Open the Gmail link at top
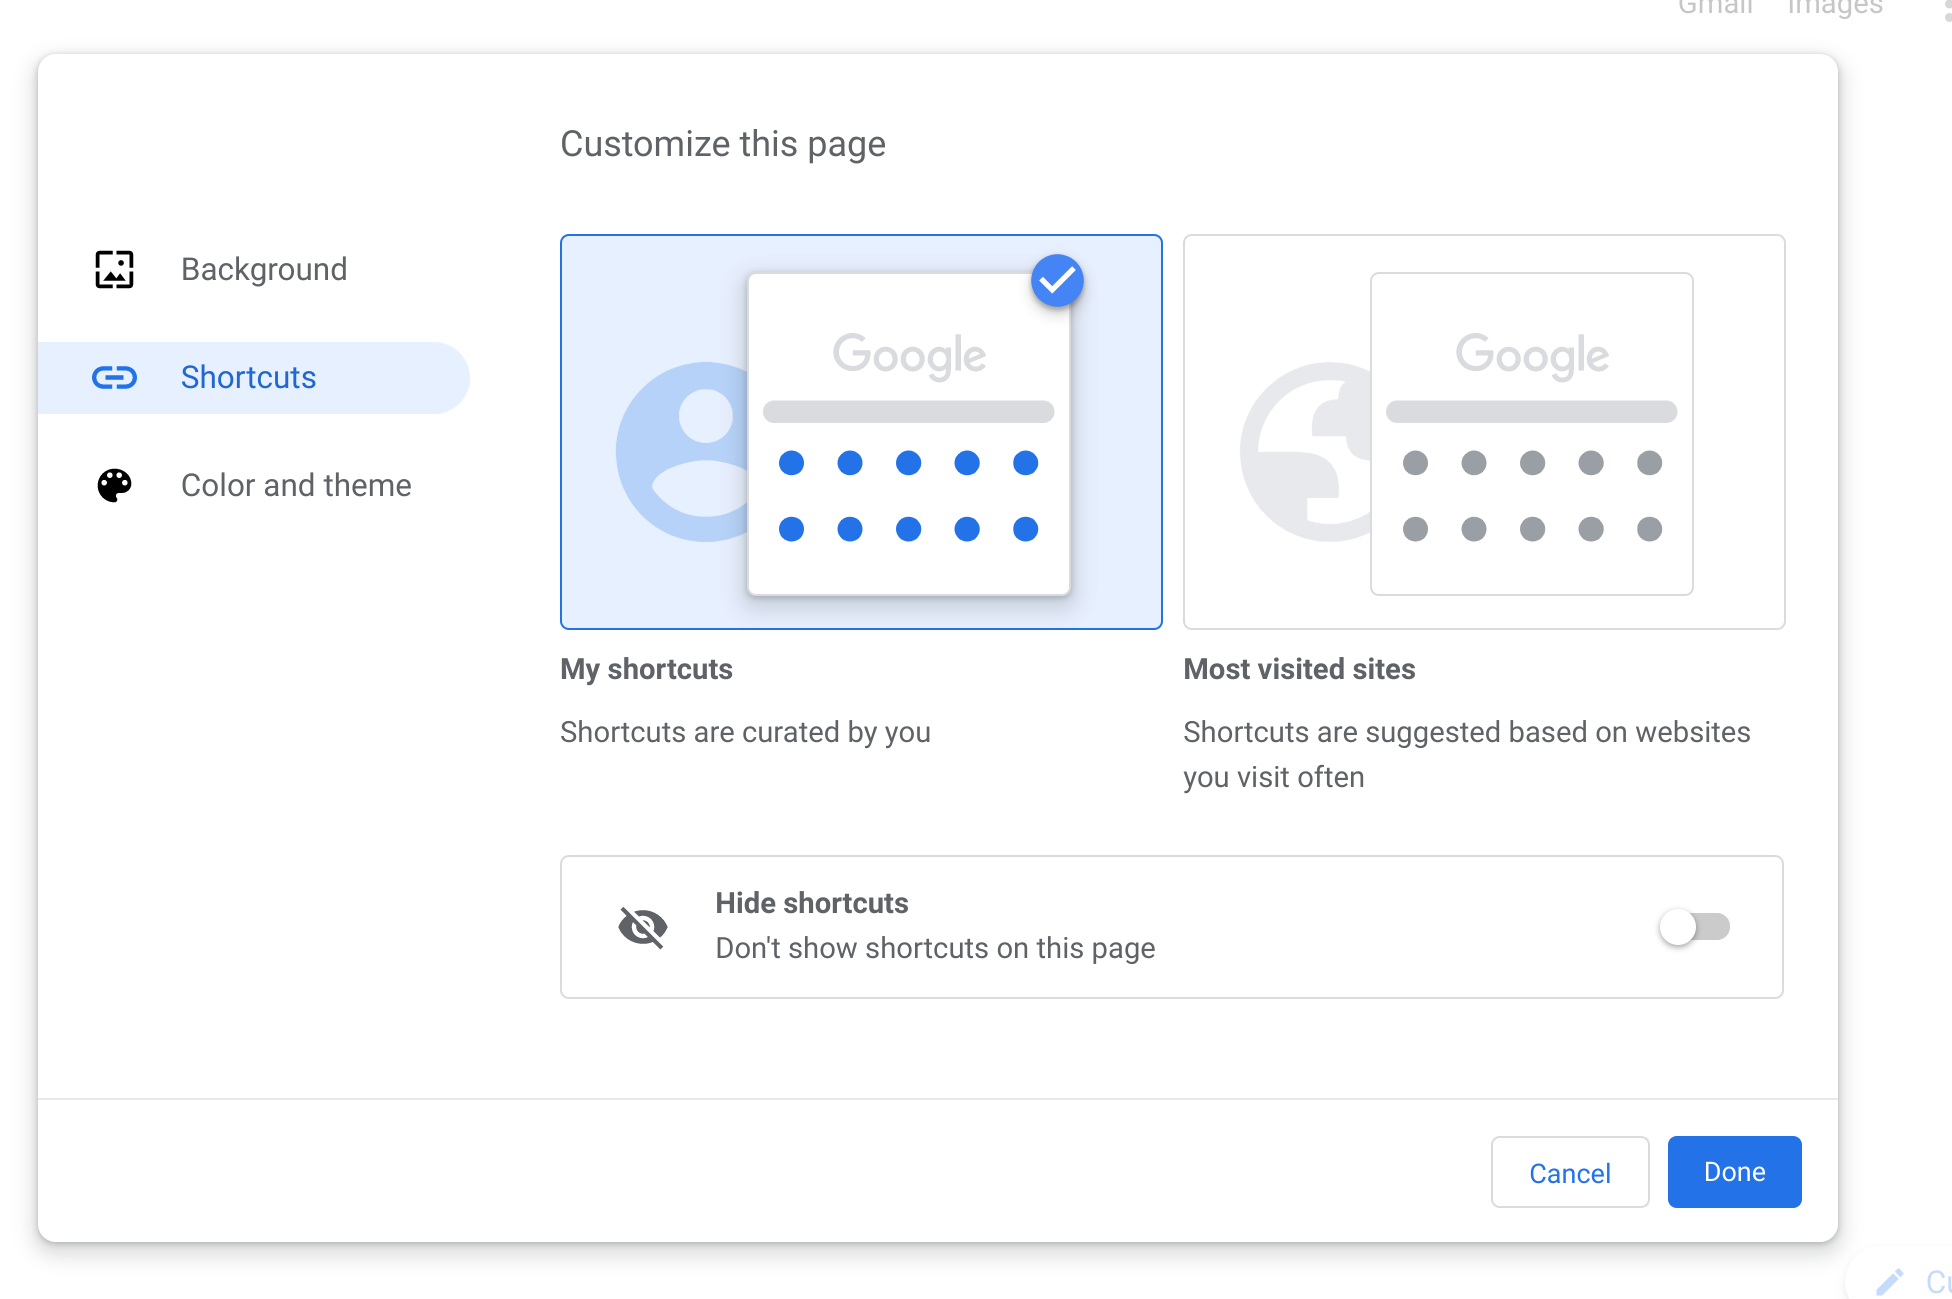This screenshot has width=1952, height=1299. (x=1715, y=8)
